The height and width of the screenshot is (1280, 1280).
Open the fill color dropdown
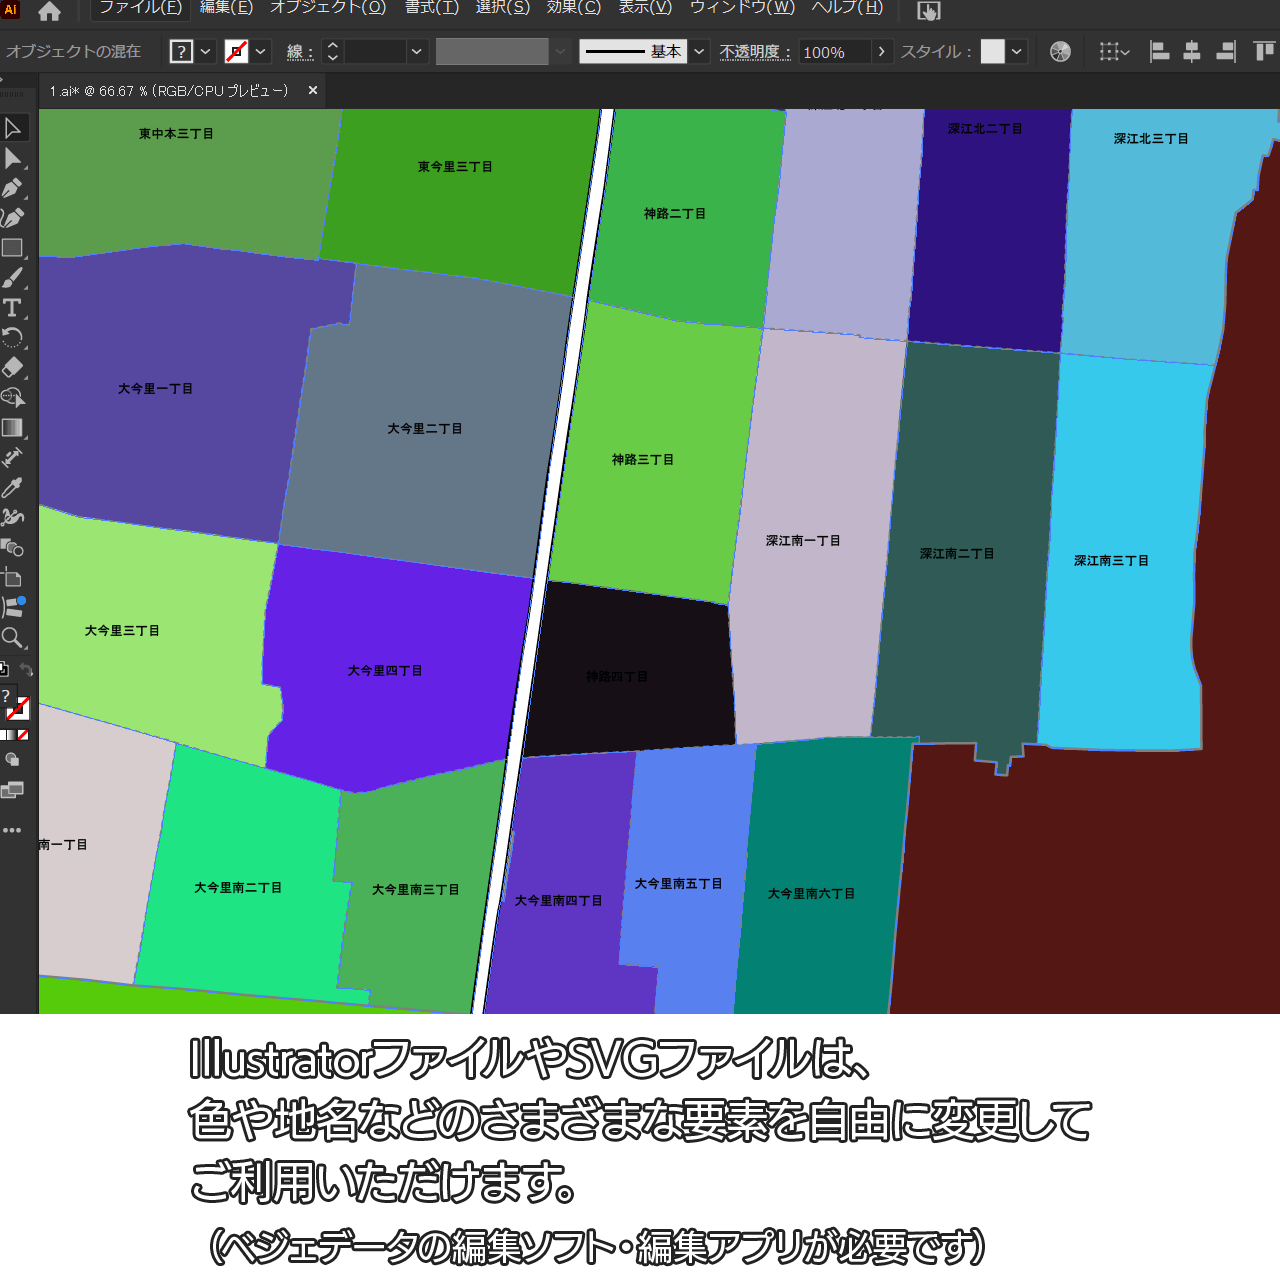tap(206, 52)
